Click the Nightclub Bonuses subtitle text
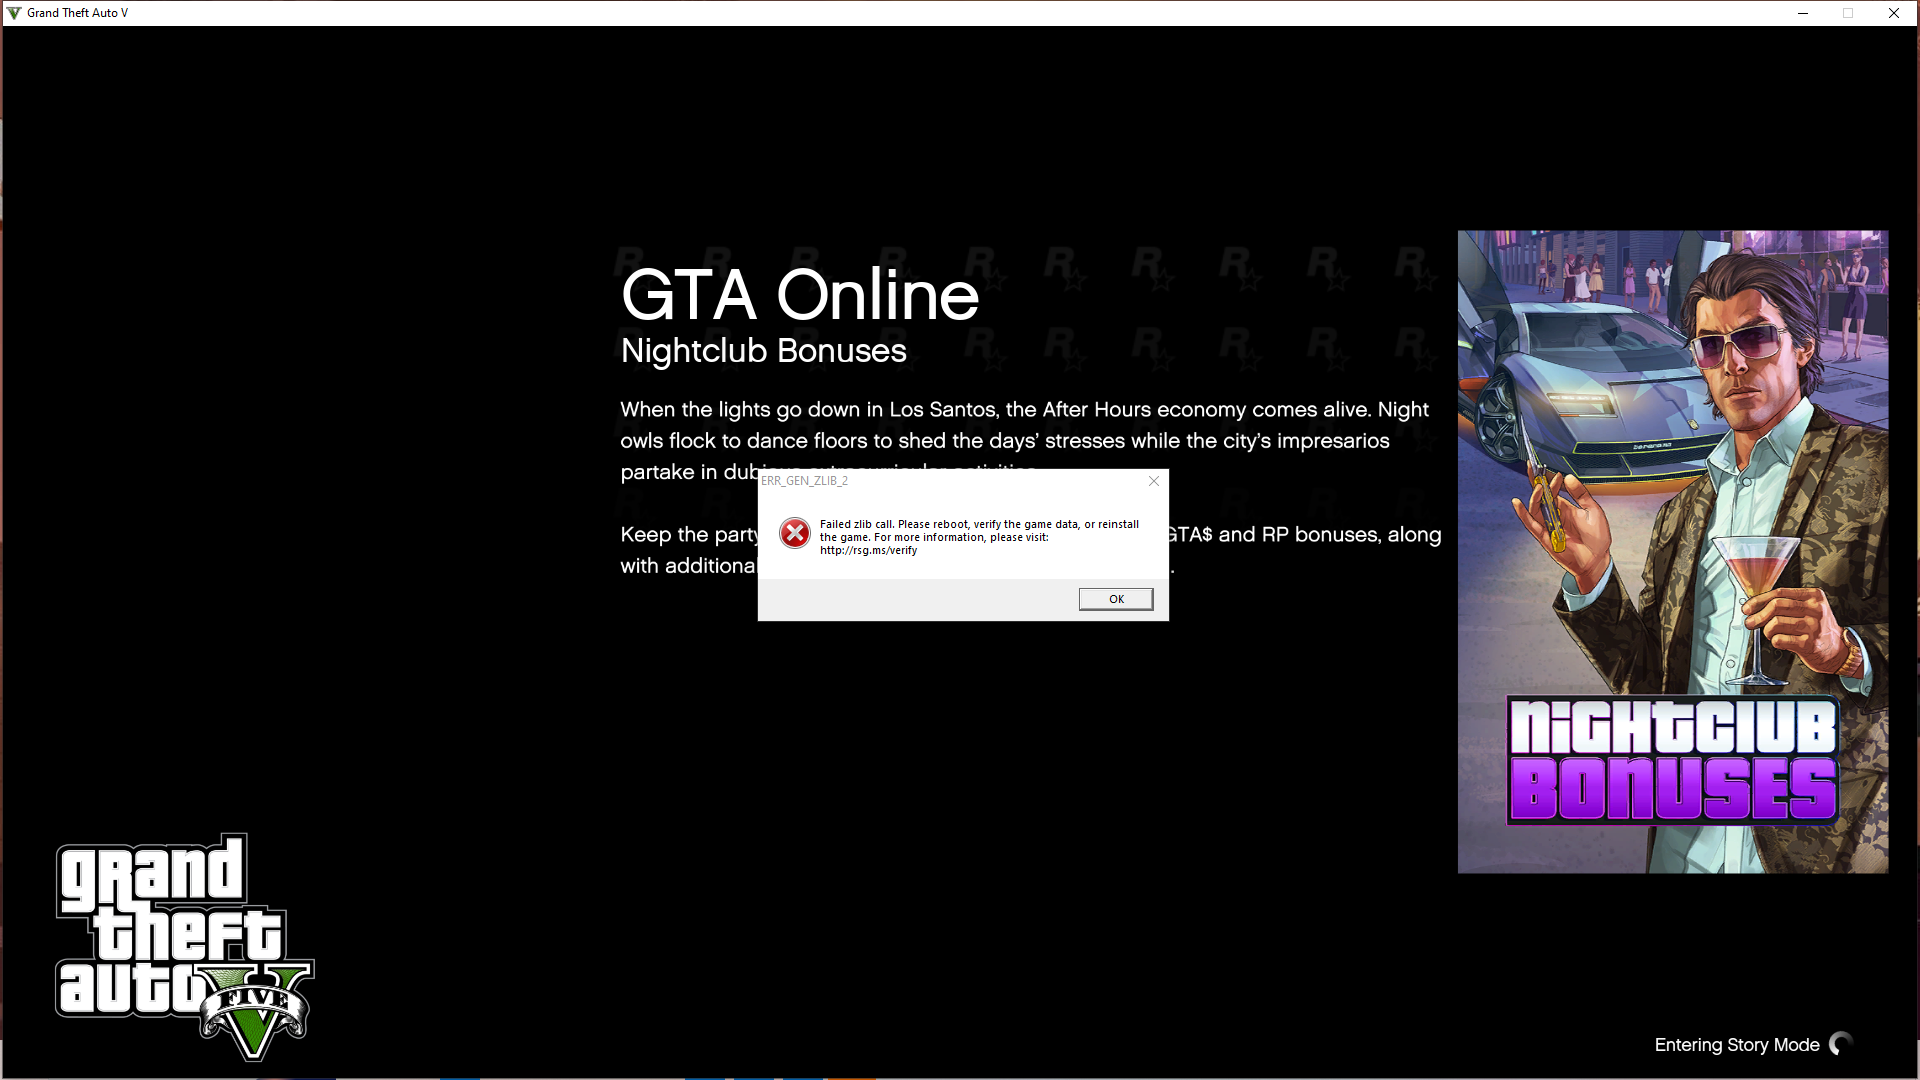 tap(763, 351)
